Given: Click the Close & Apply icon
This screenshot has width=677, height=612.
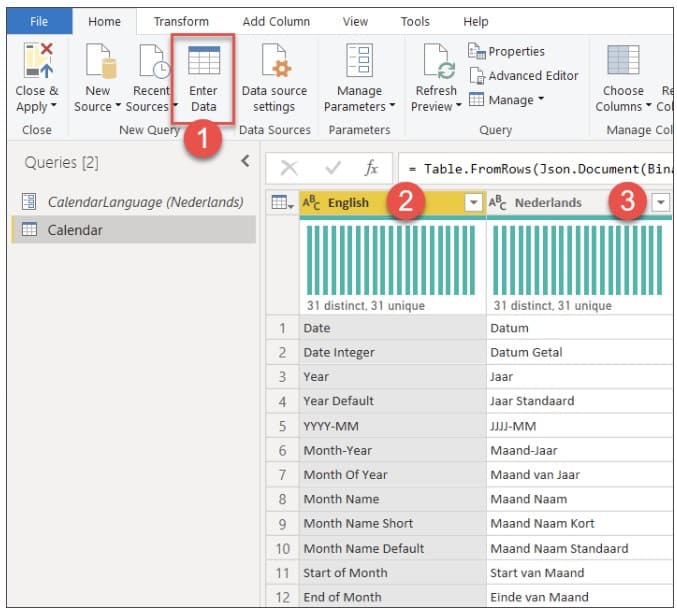Looking at the screenshot, I should pos(38,60).
